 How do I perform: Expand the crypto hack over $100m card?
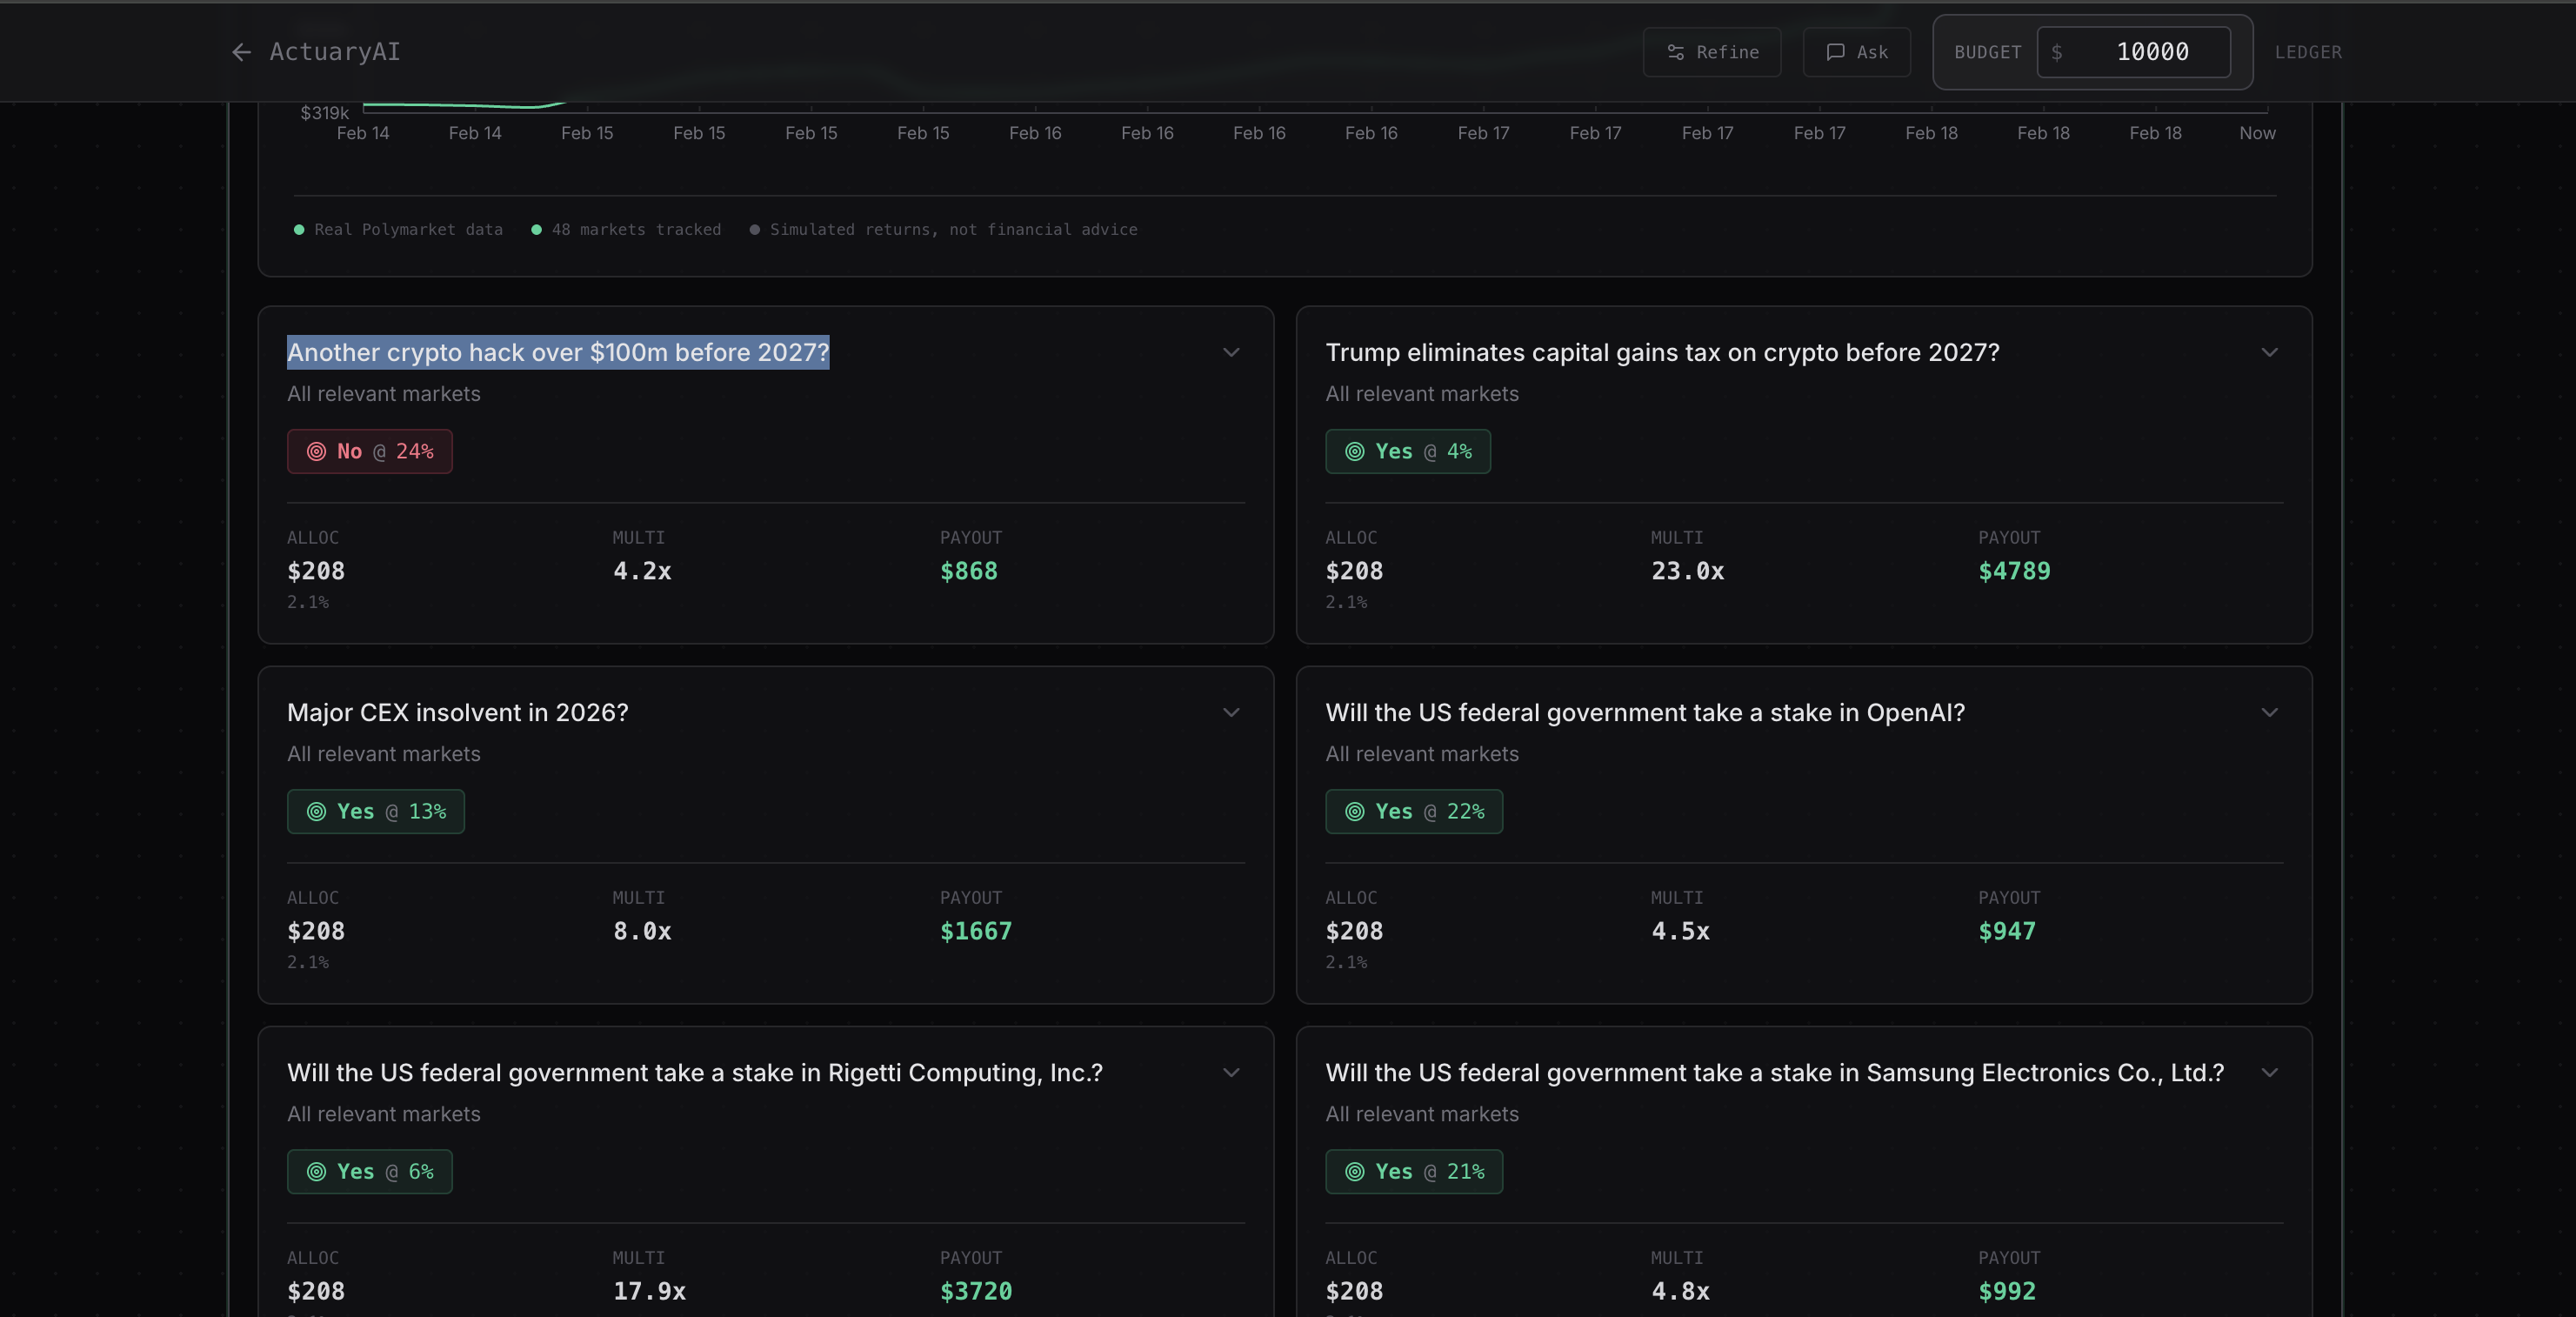pos(1231,353)
